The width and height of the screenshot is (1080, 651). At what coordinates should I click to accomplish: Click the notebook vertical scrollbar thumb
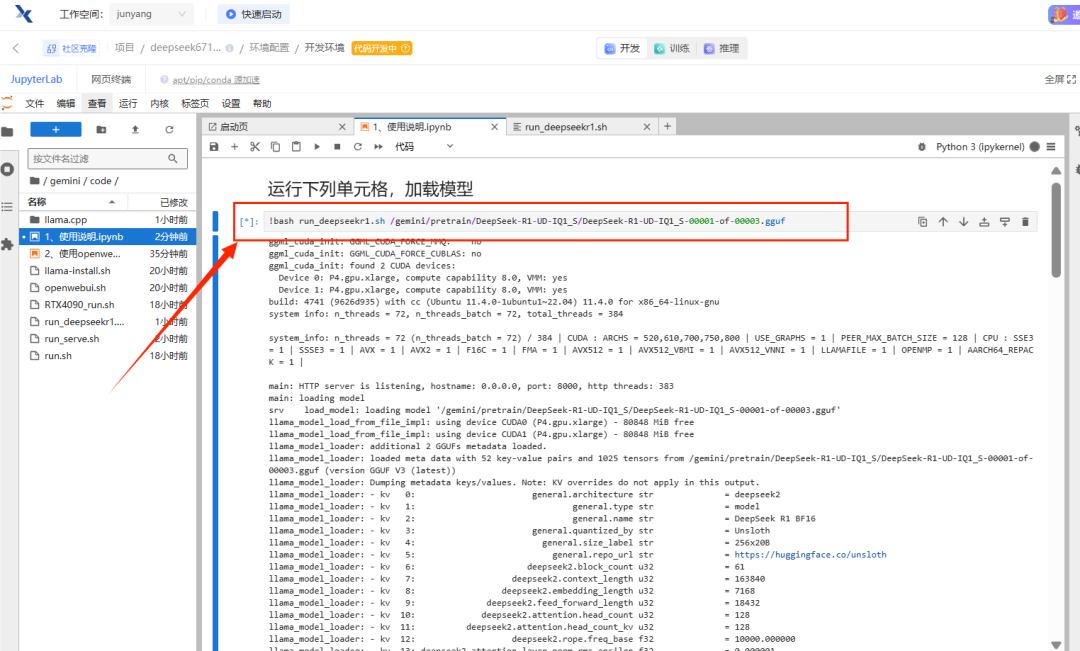[x=1056, y=229]
